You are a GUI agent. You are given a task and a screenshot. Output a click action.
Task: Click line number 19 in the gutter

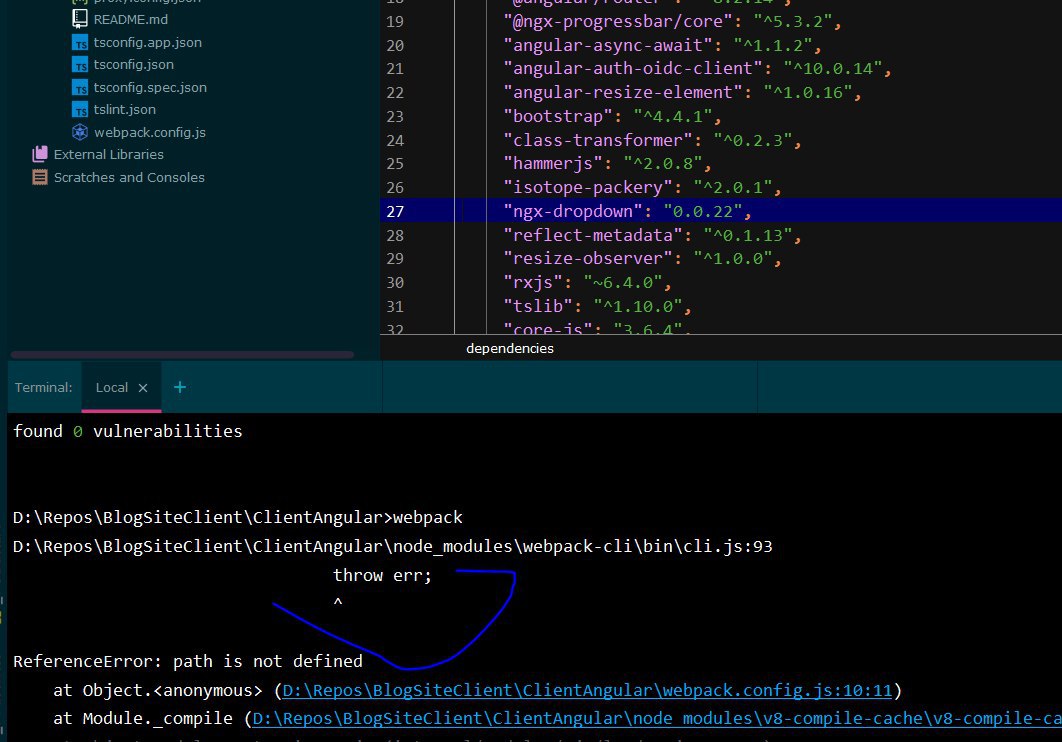[395, 22]
